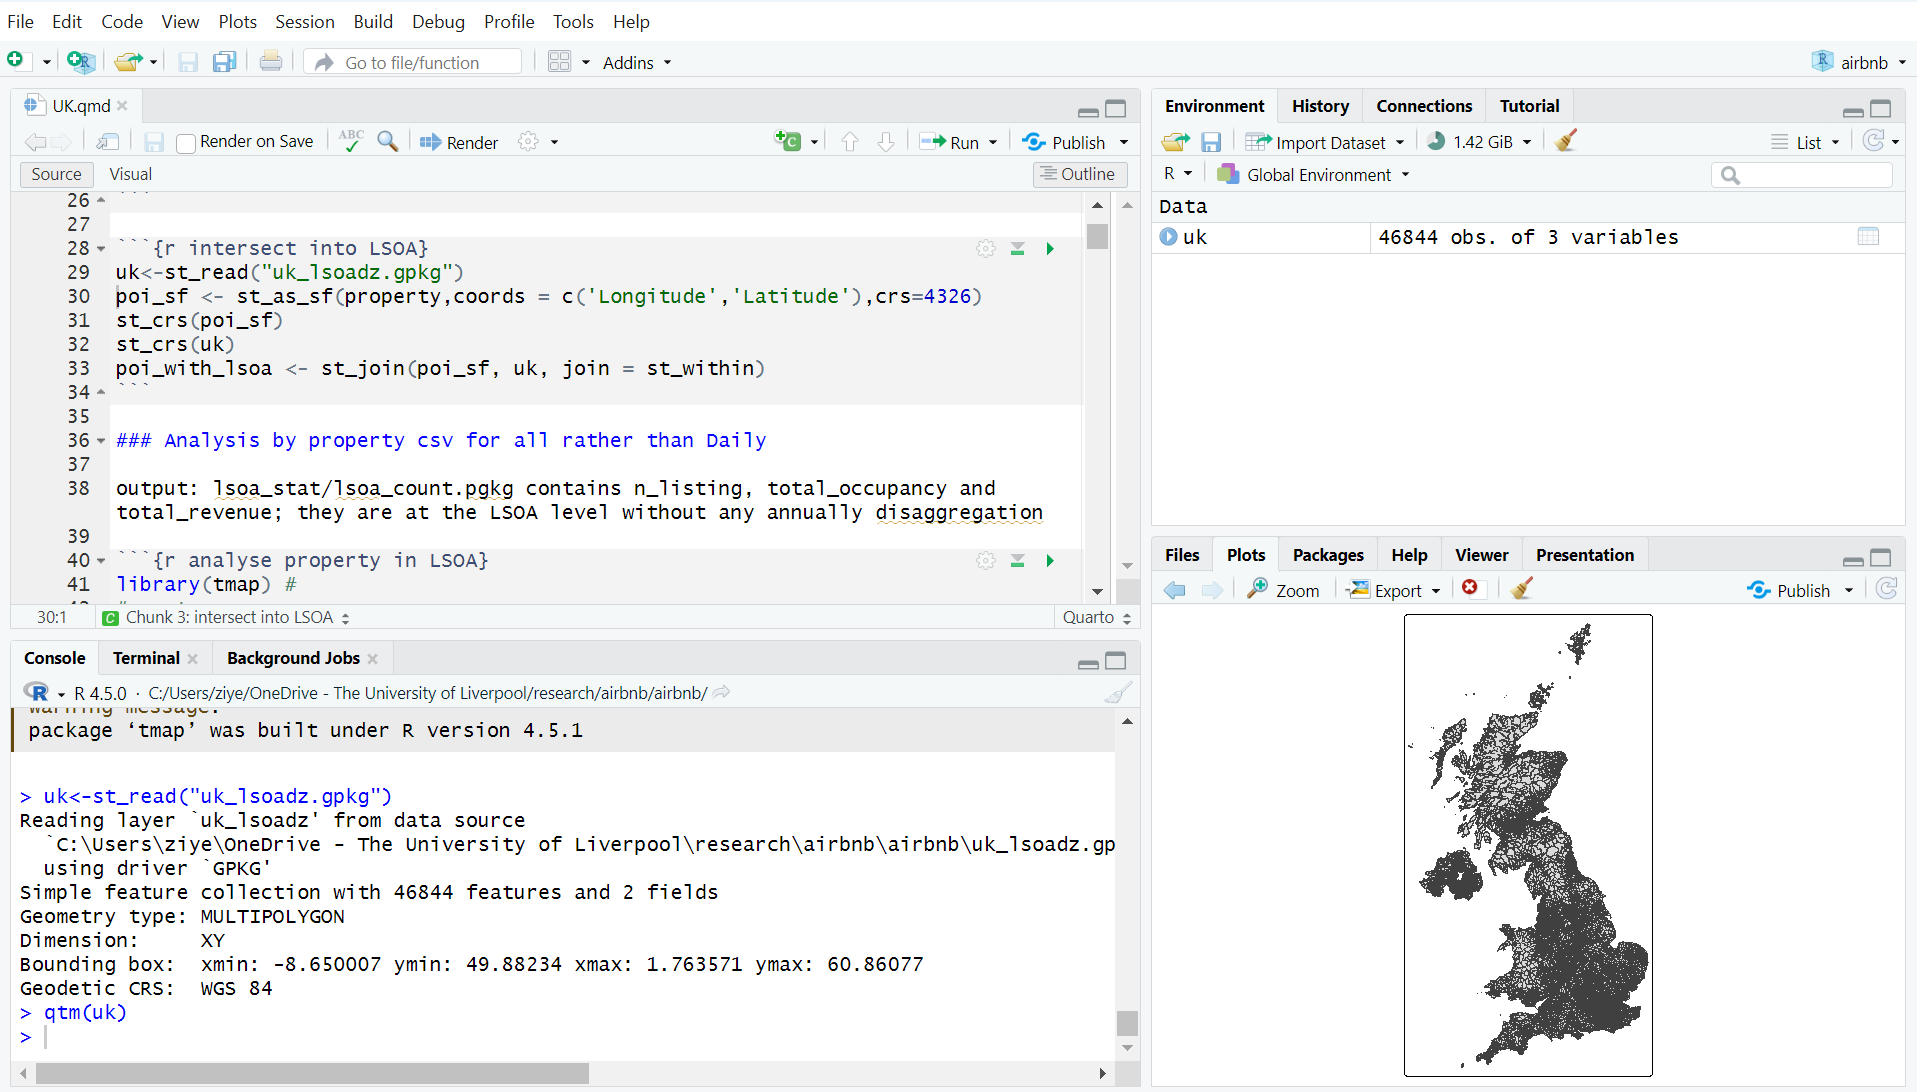Click the spell check icon
The width and height of the screenshot is (1917, 1092).
350,142
